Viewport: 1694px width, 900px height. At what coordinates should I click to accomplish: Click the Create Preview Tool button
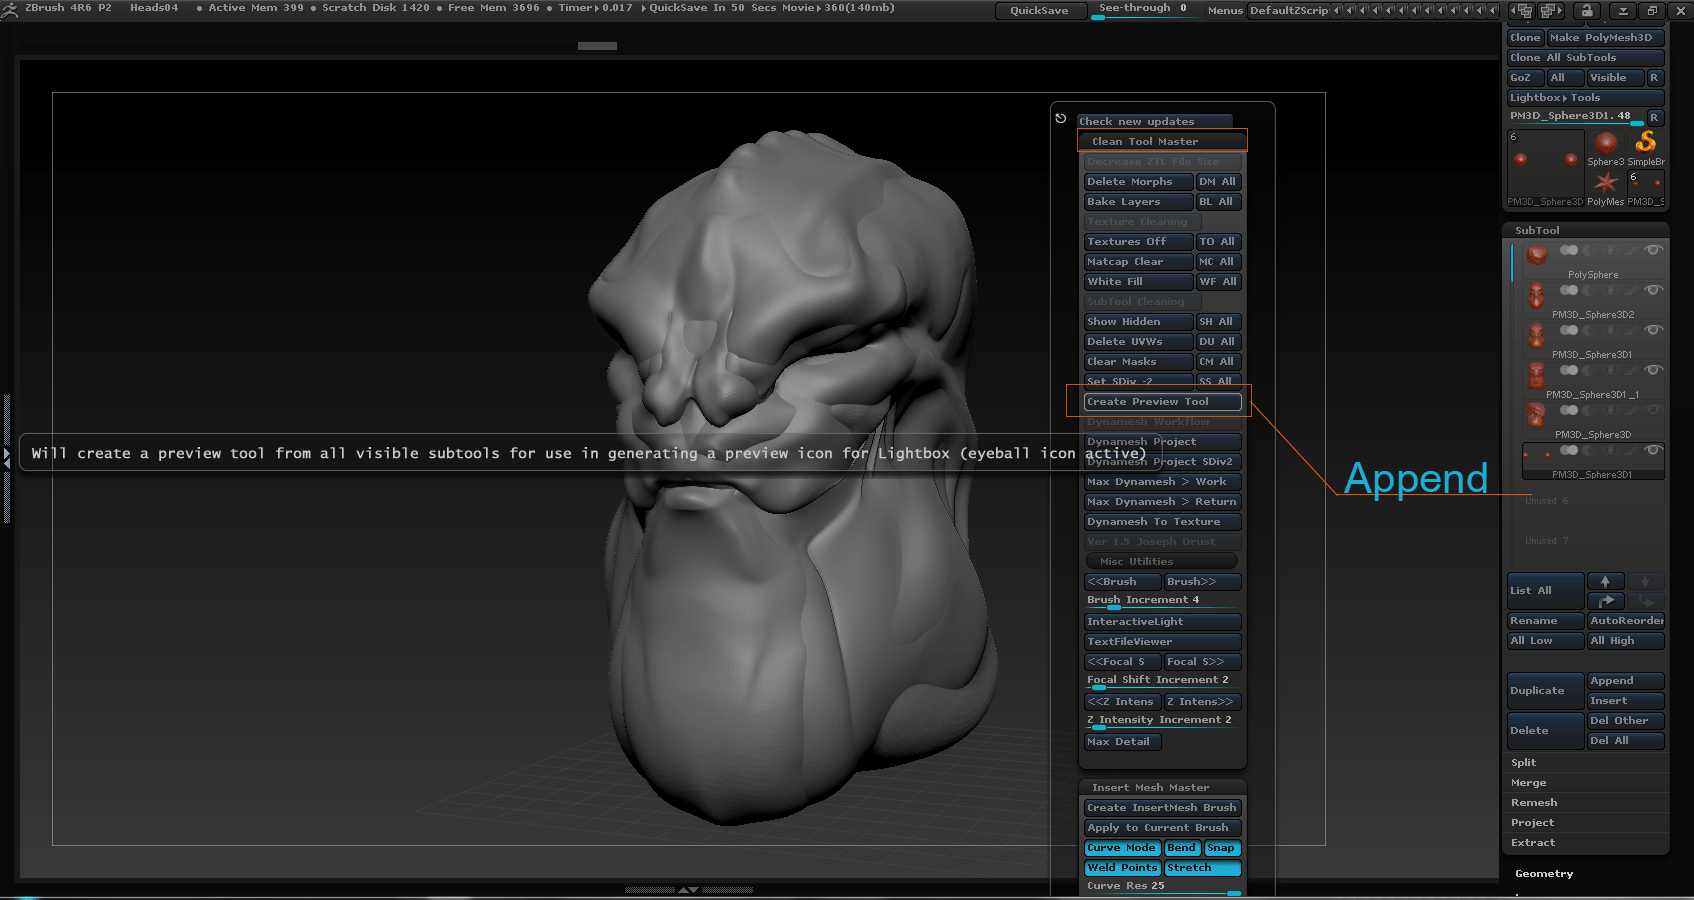pos(1162,402)
